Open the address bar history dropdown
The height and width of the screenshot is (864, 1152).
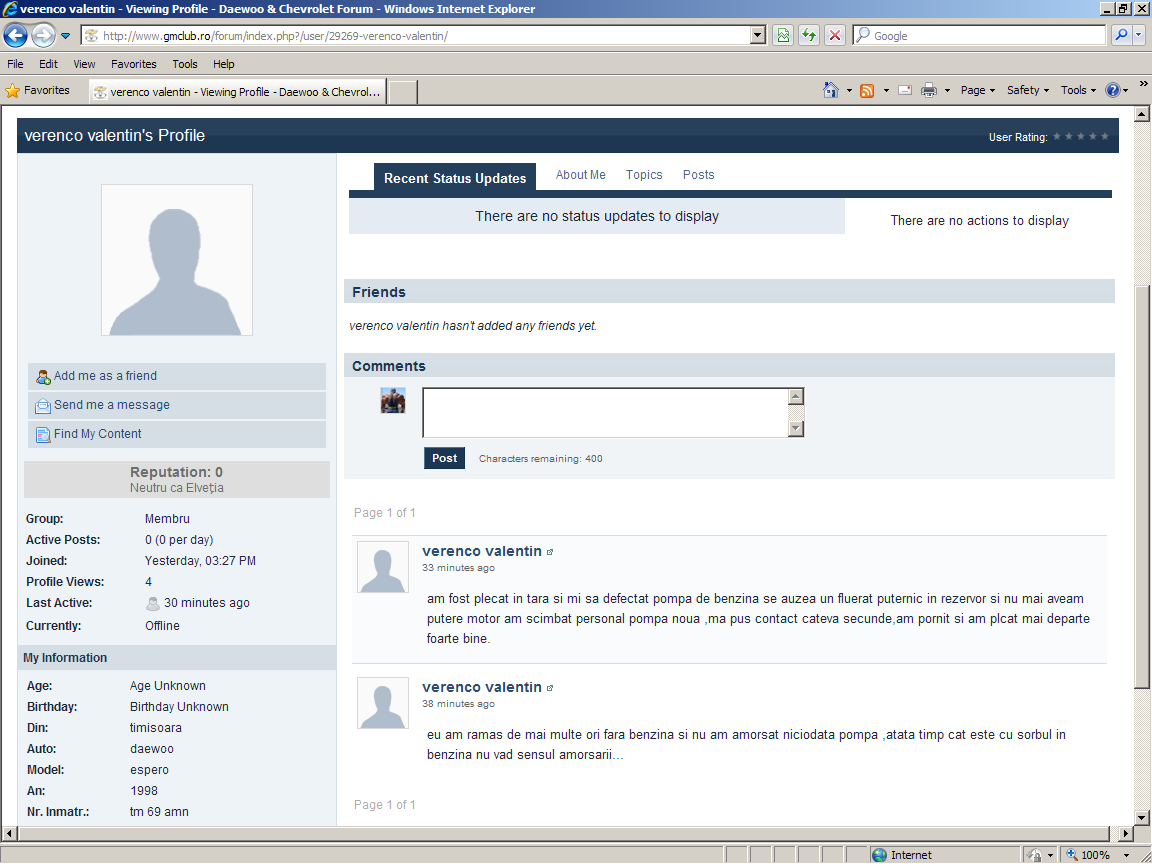tap(758, 36)
